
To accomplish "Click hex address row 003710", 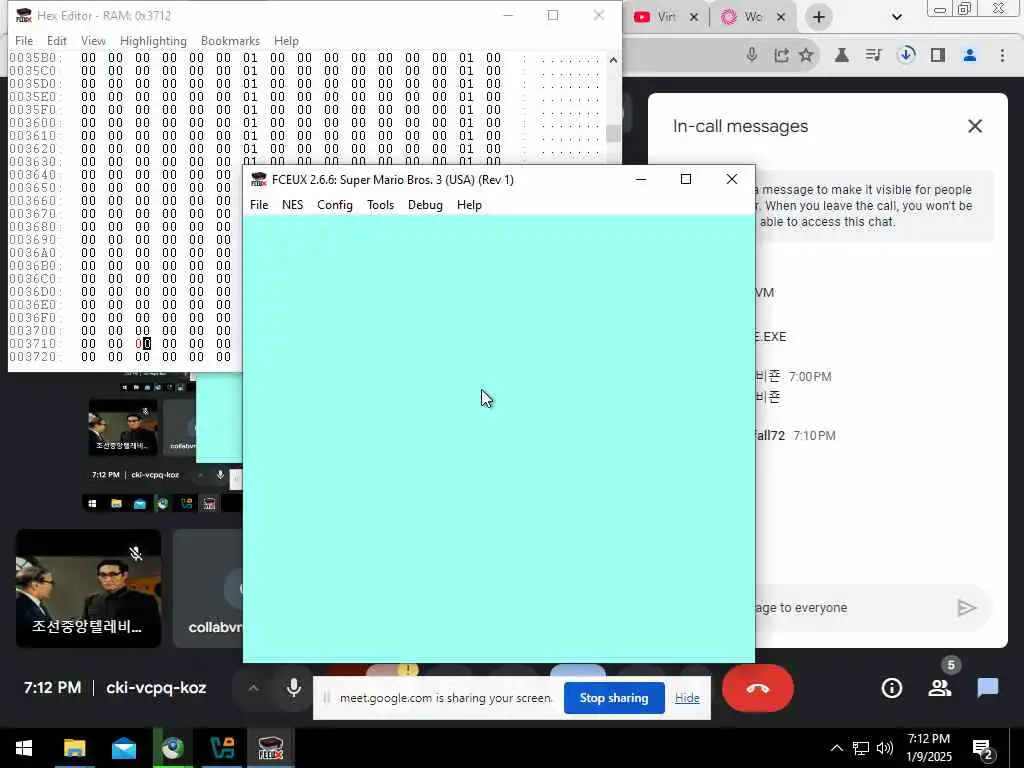I will tap(36, 344).
